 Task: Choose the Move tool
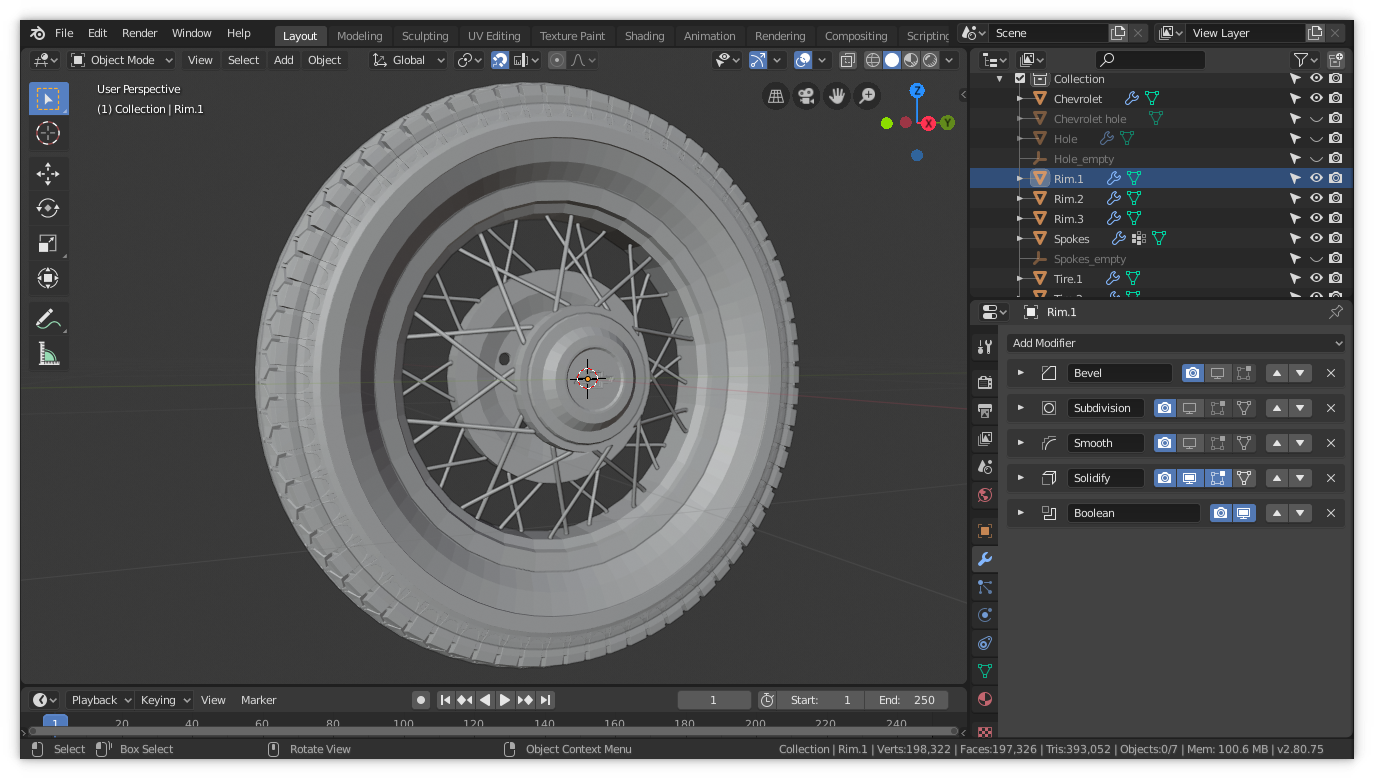tap(48, 173)
